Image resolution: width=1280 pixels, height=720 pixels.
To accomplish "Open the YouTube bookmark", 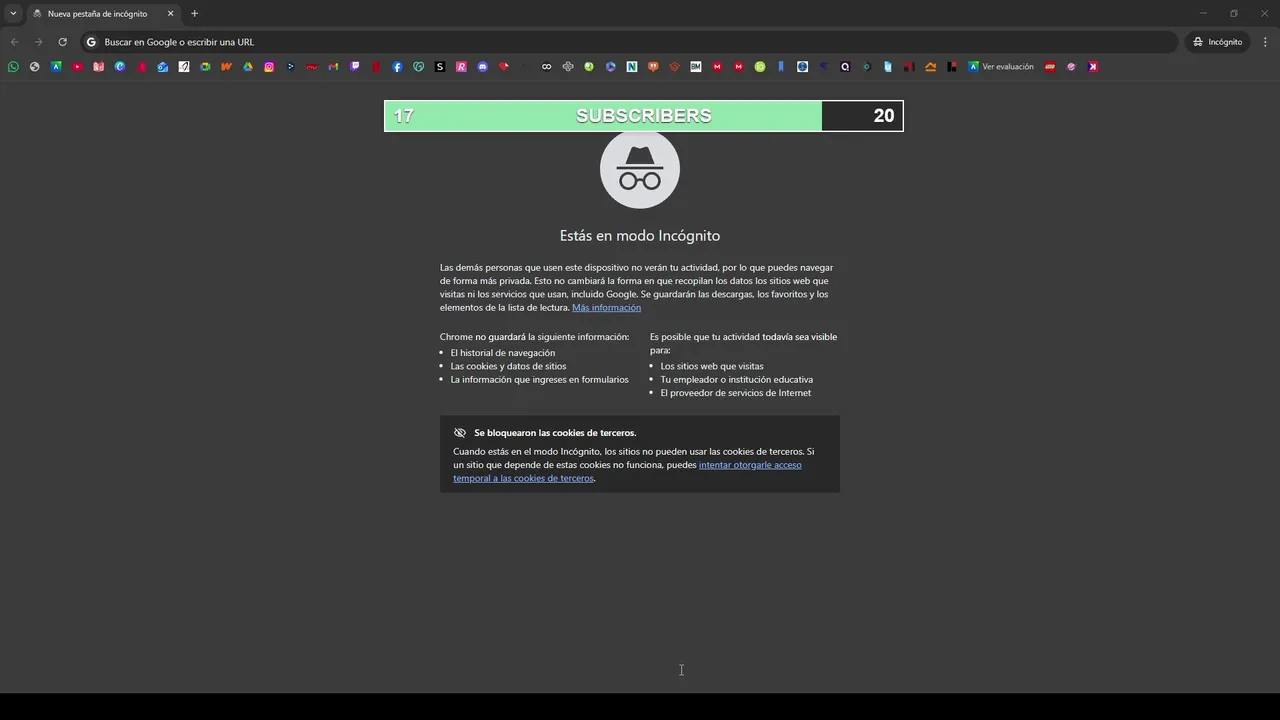I will click(x=77, y=67).
